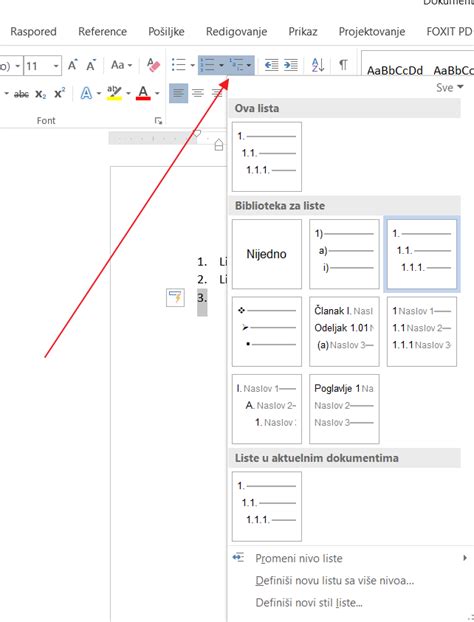The height and width of the screenshot is (622, 474).
Task: Open numbered list dropdown arrow
Action: click(221, 65)
